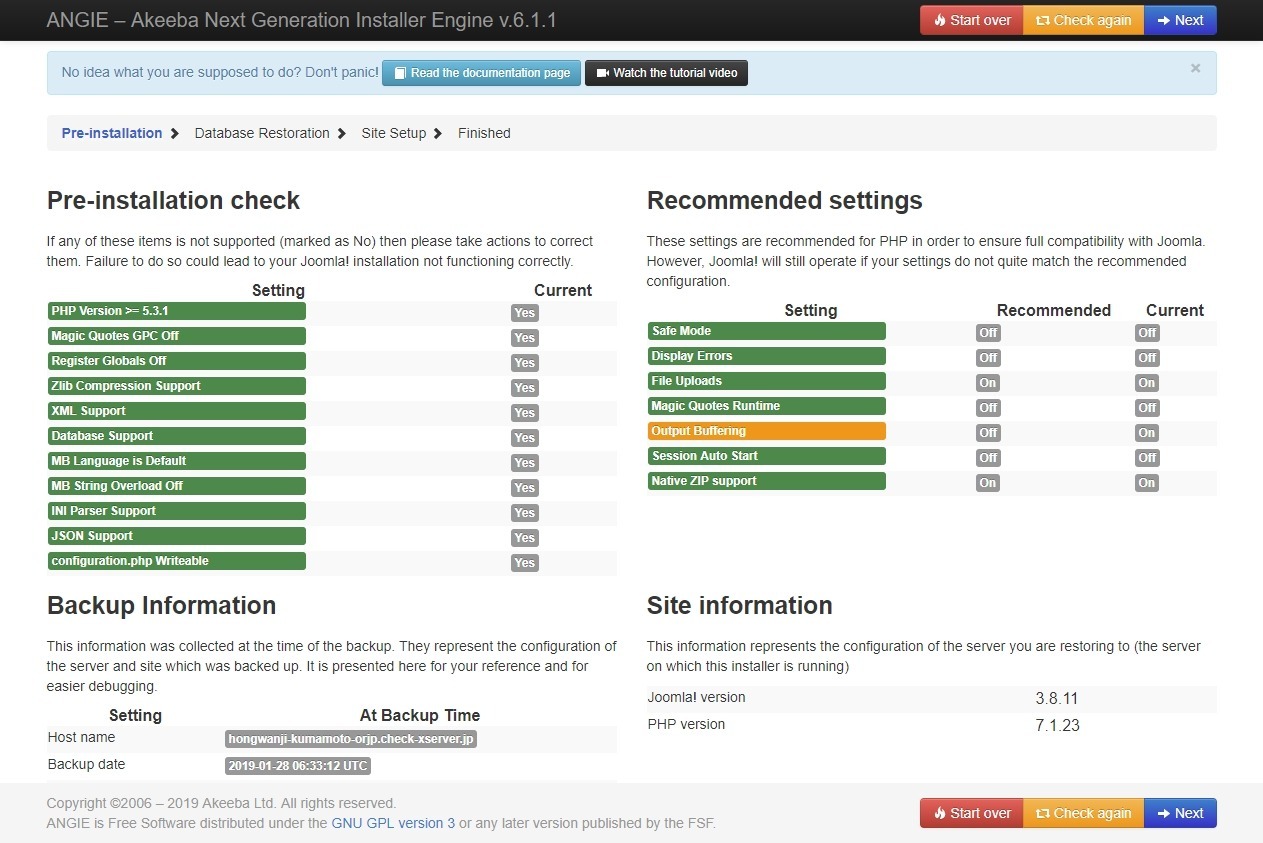Click the Backup Information heading
1263x843 pixels.
(x=162, y=606)
